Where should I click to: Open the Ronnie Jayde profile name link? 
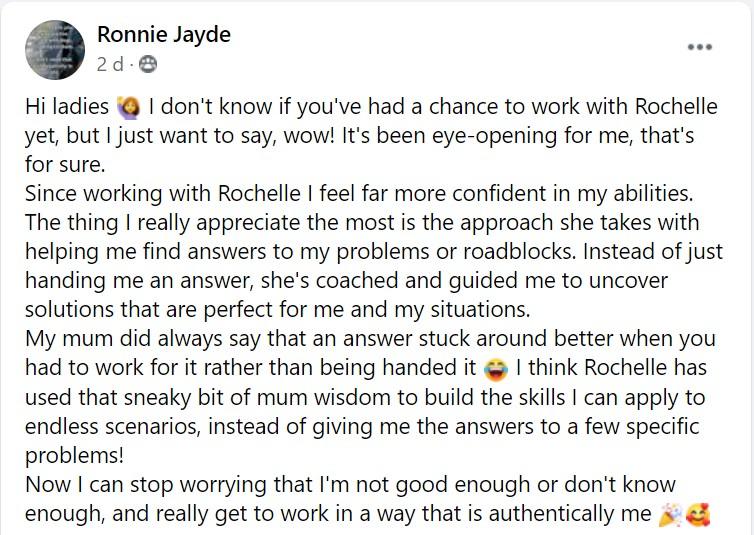[164, 34]
